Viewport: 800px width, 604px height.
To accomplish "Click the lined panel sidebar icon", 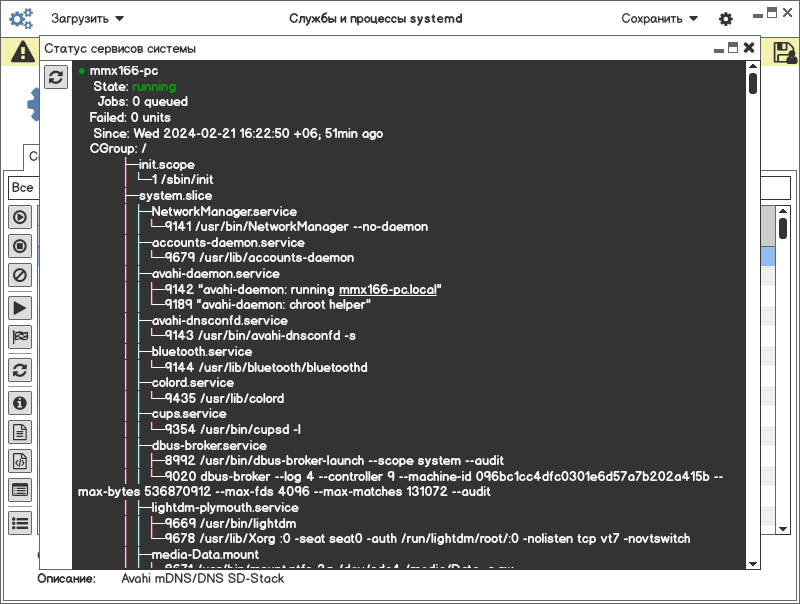I will point(20,491).
